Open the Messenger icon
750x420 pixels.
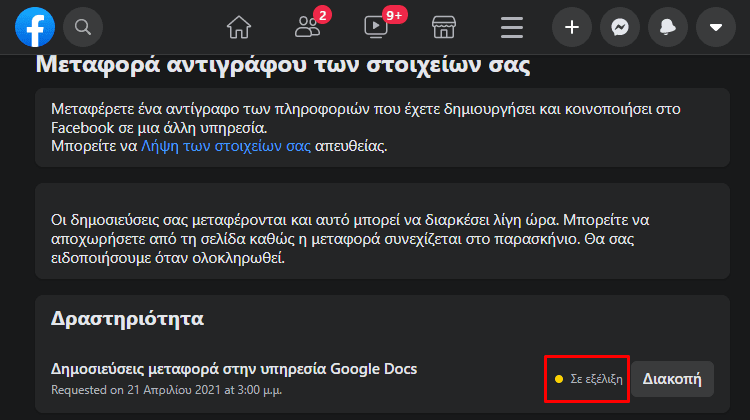coord(620,27)
